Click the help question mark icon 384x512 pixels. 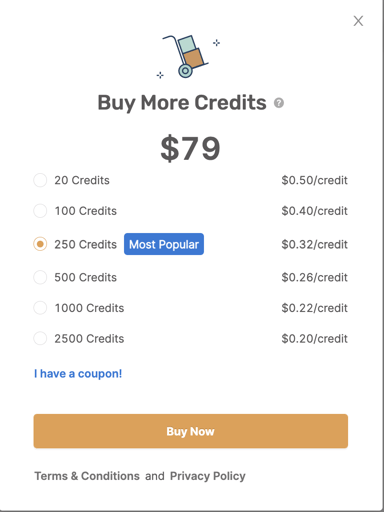pos(279,103)
